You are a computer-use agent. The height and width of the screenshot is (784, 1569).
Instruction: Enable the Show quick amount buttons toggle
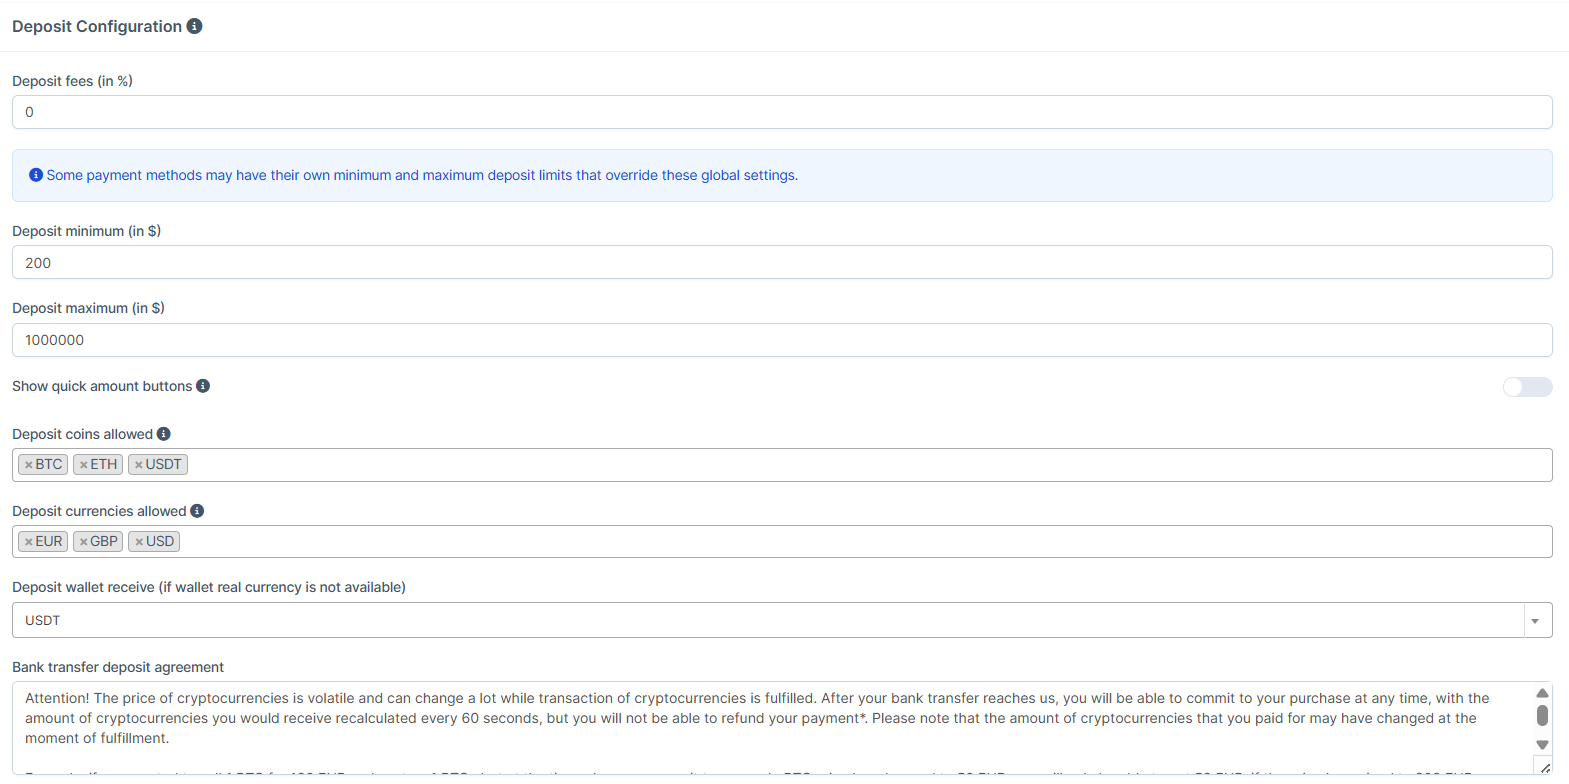pos(1527,387)
